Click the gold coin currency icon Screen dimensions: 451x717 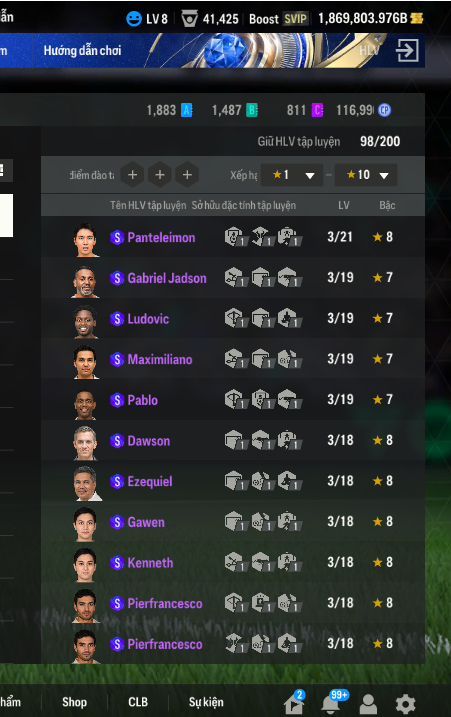(417, 18)
